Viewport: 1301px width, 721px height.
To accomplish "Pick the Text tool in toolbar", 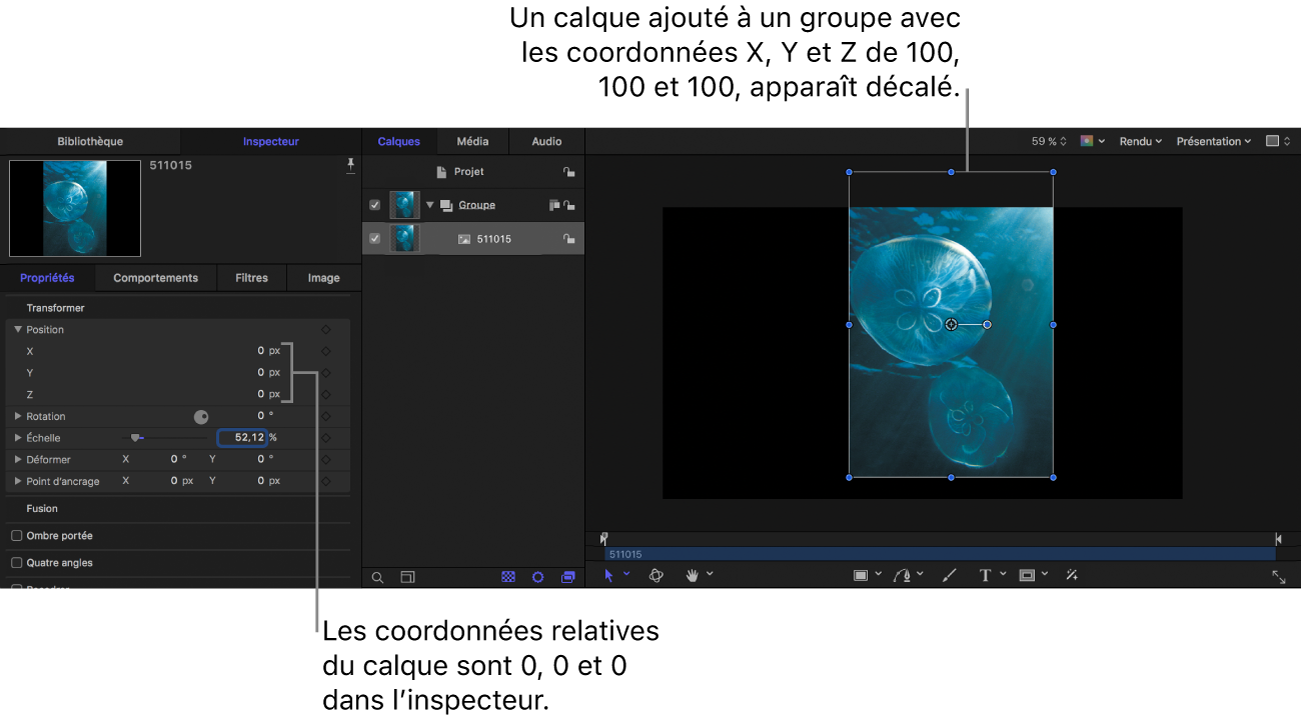I will pyautogui.click(x=985, y=576).
